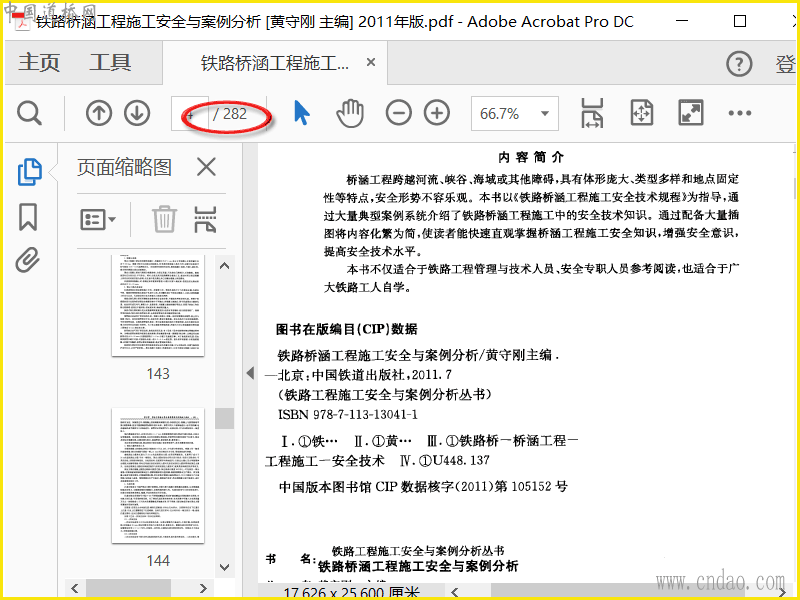The image size is (800, 600).
Task: Enter full screen view mode
Action: [x=691, y=113]
